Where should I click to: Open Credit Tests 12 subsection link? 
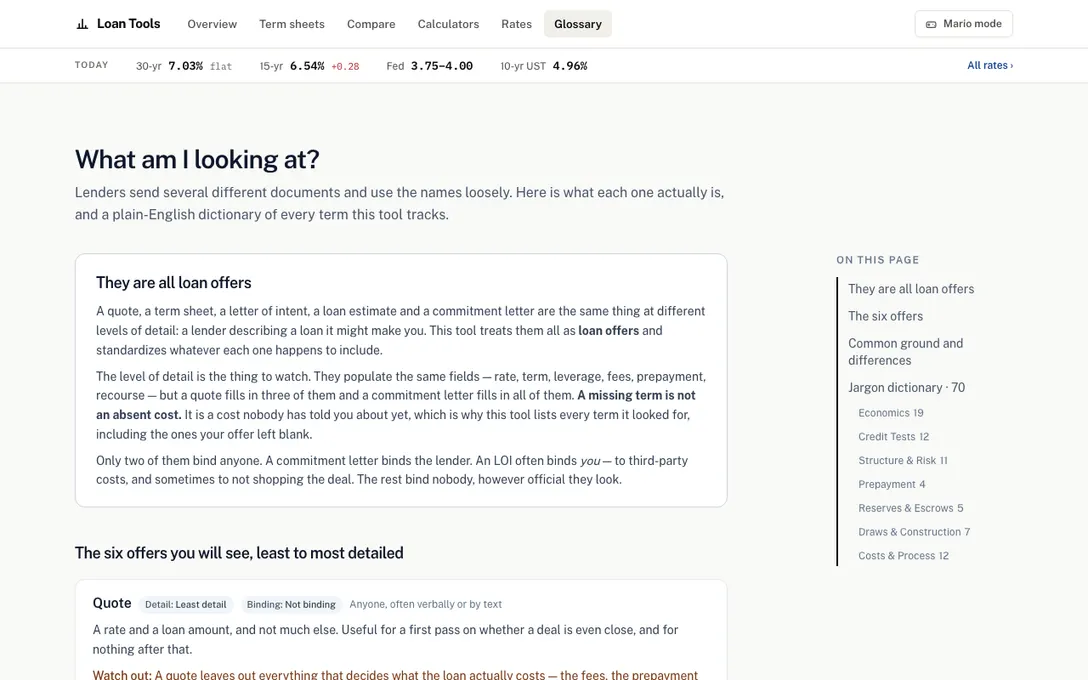pyautogui.click(x=893, y=436)
